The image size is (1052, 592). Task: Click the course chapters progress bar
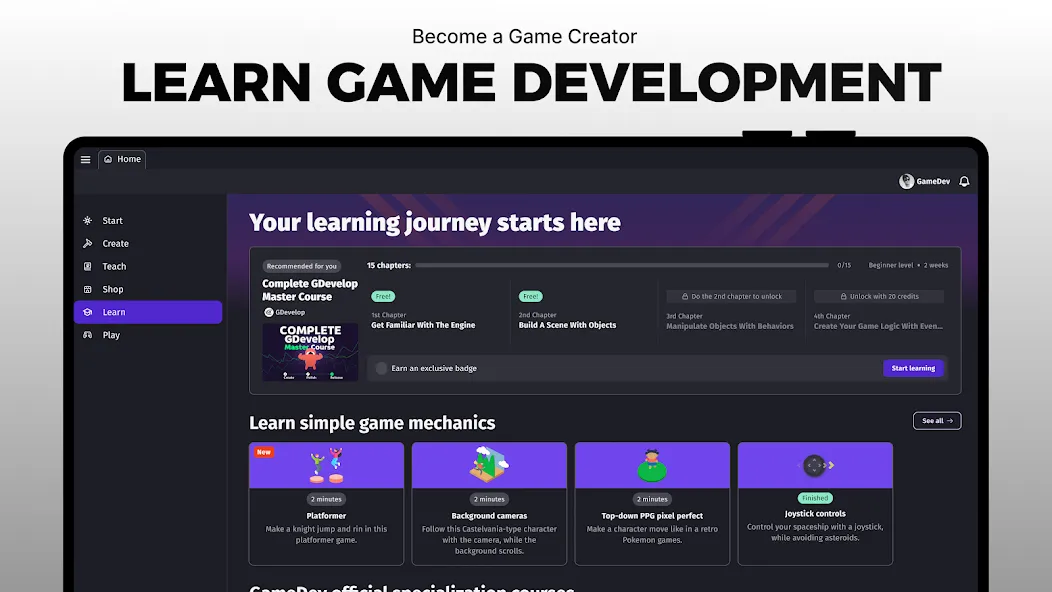coord(622,265)
